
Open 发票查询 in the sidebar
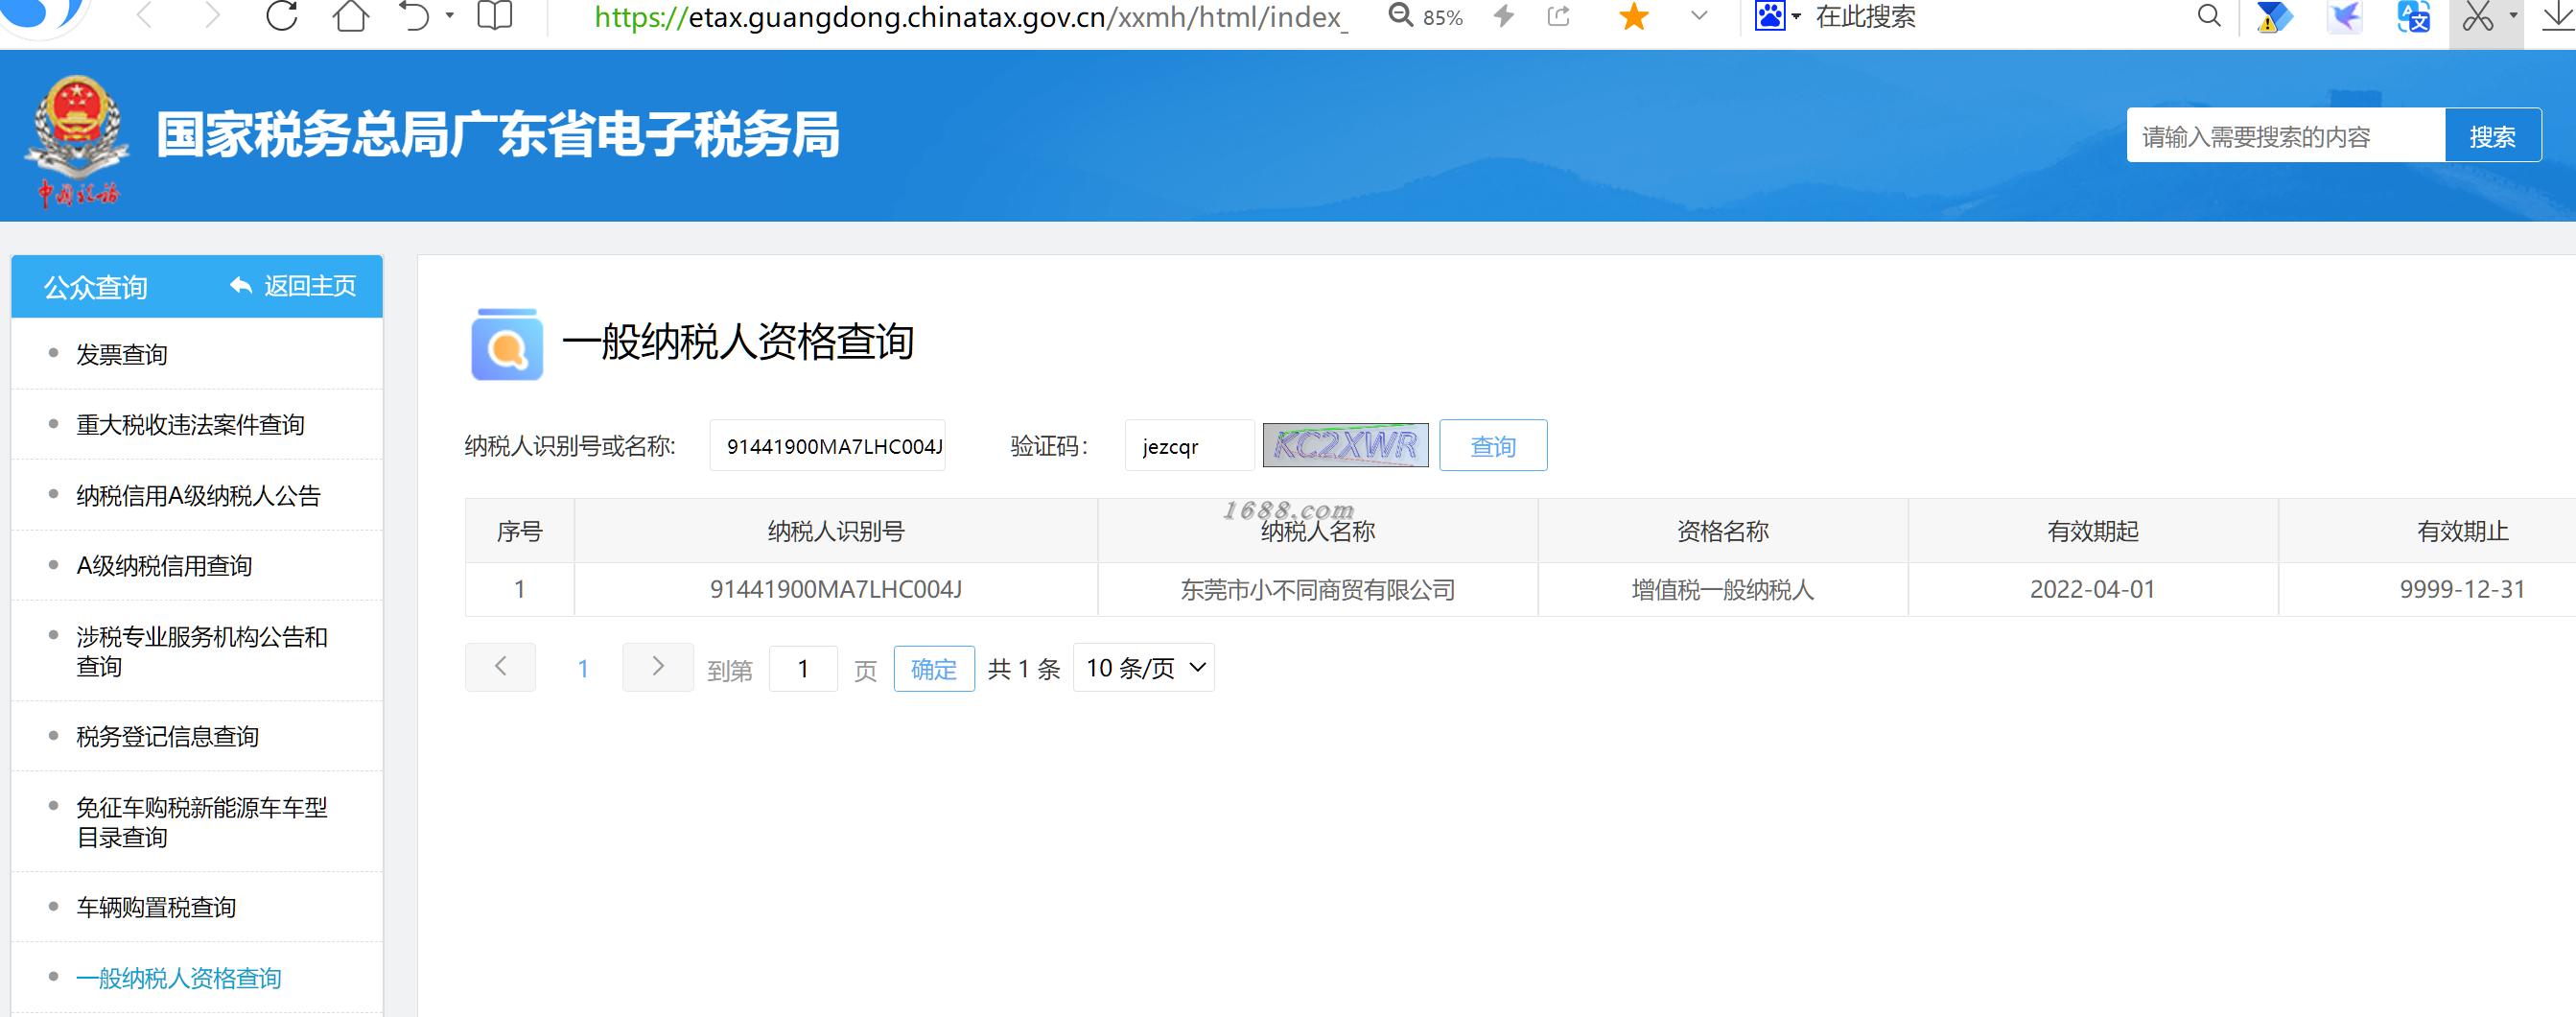pyautogui.click(x=122, y=355)
